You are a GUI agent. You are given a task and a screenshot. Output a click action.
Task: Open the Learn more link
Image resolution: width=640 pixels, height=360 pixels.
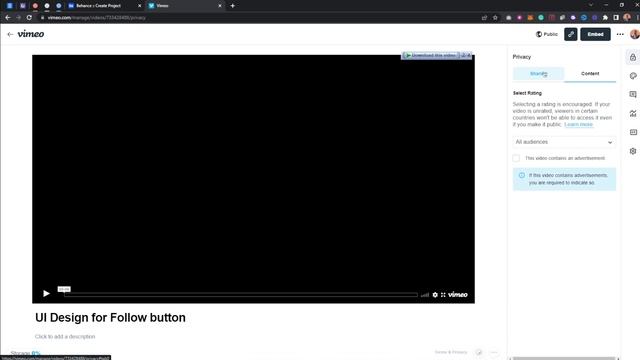[578, 124]
